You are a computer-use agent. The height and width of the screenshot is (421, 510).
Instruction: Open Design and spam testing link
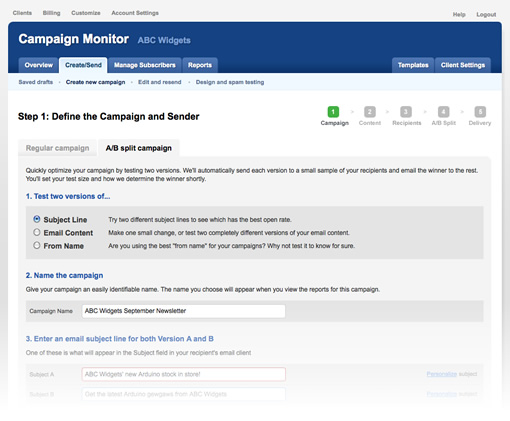coord(230,82)
